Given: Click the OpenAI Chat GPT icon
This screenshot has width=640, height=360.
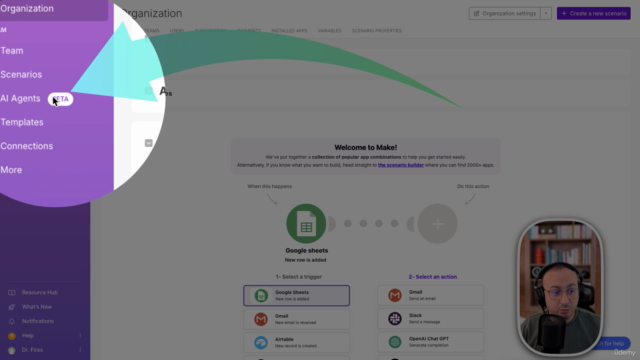Looking at the screenshot, I should 395,342.
